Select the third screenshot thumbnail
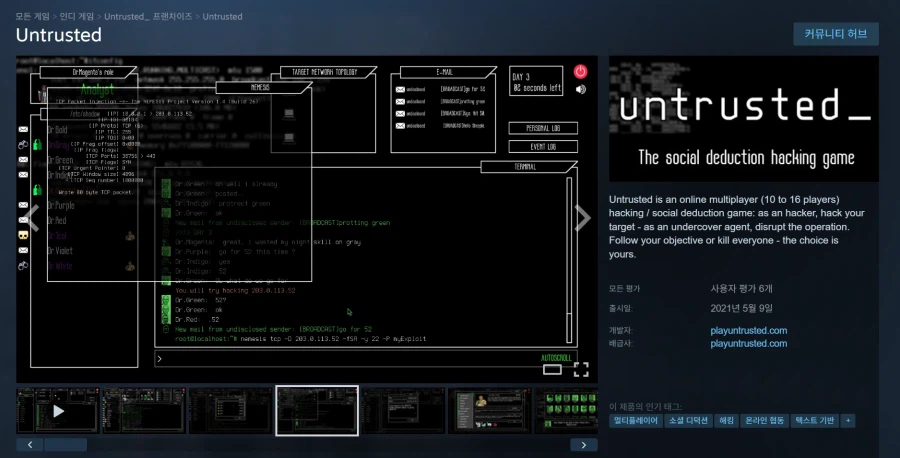This screenshot has height=458, width=900. click(x=230, y=410)
